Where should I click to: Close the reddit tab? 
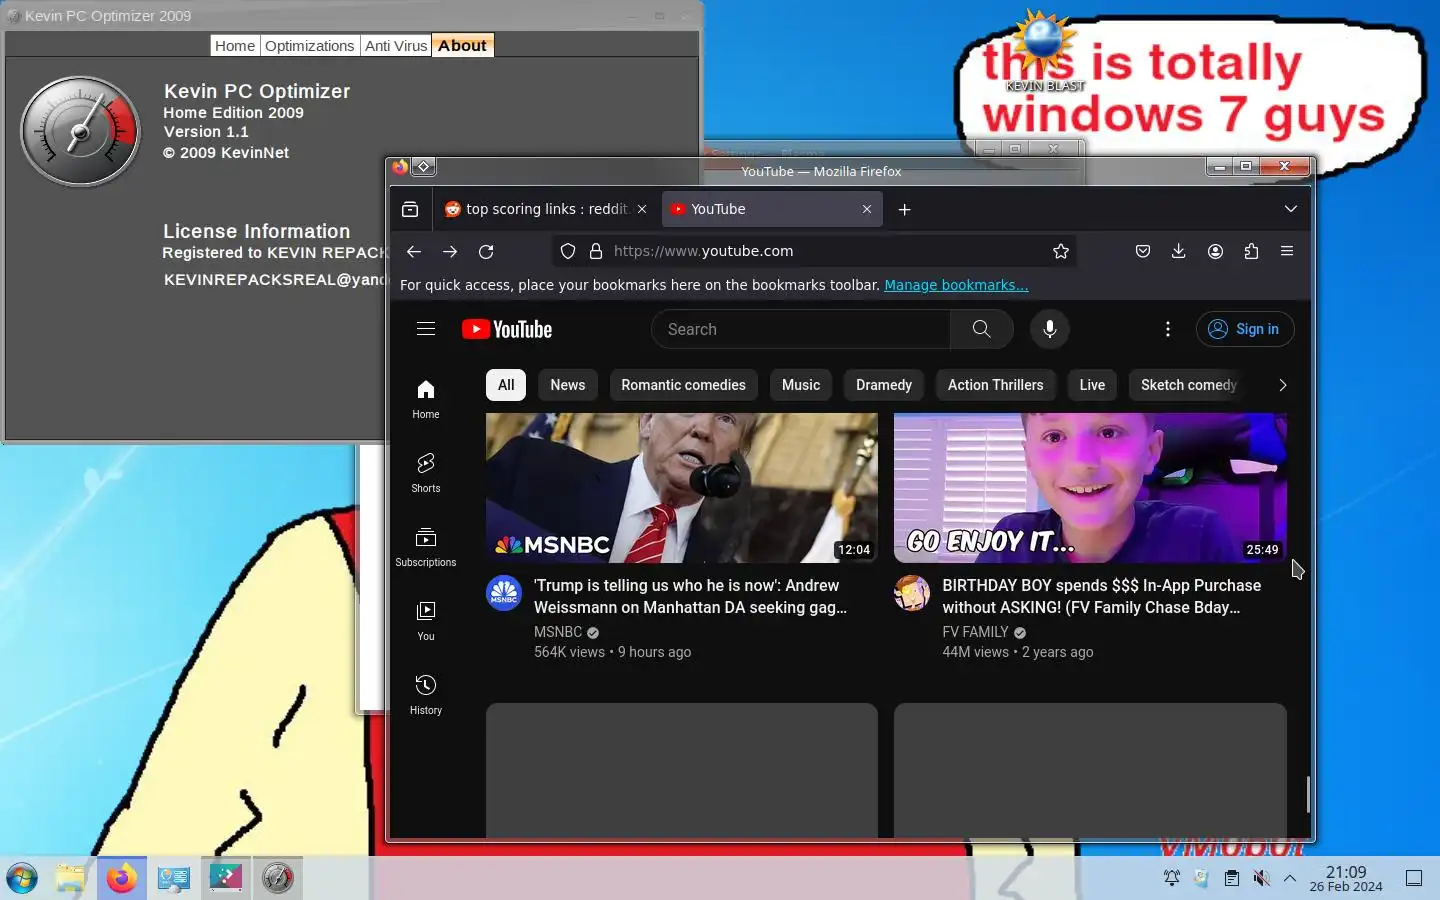tap(642, 209)
